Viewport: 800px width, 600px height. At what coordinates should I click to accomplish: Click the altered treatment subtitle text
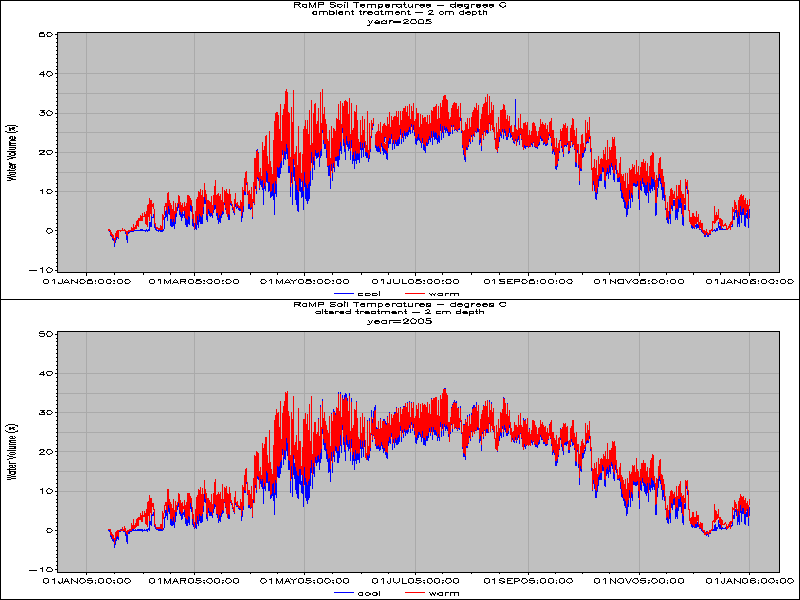tap(398, 312)
